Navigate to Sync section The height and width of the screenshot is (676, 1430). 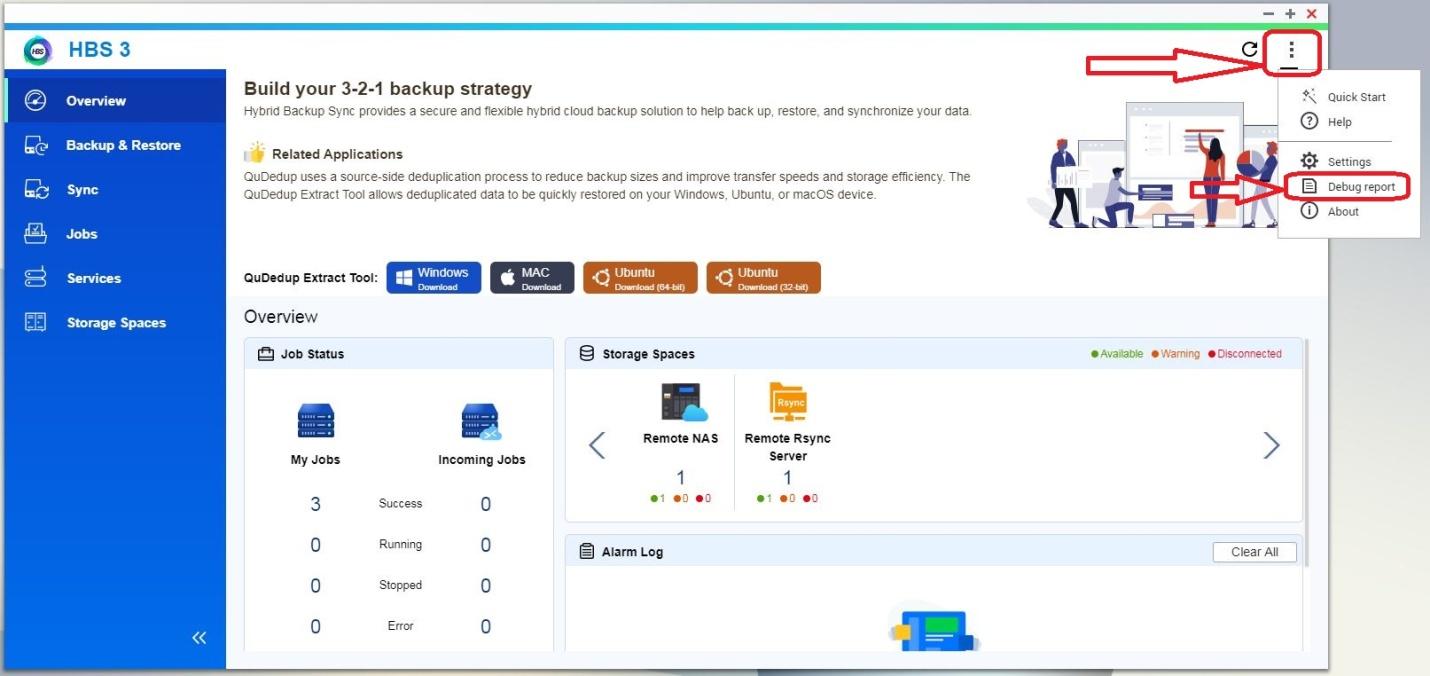pos(115,190)
